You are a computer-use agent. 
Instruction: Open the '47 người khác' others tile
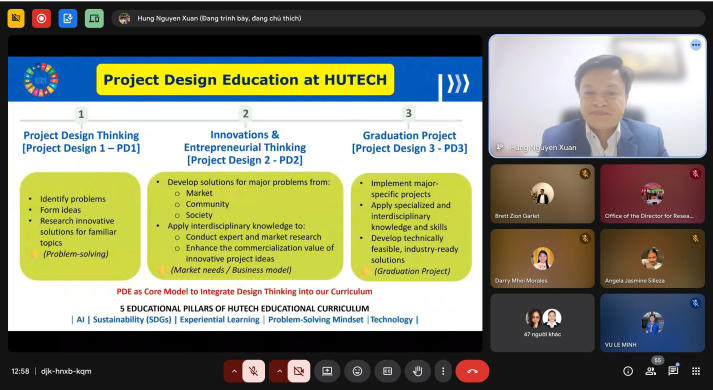542,323
